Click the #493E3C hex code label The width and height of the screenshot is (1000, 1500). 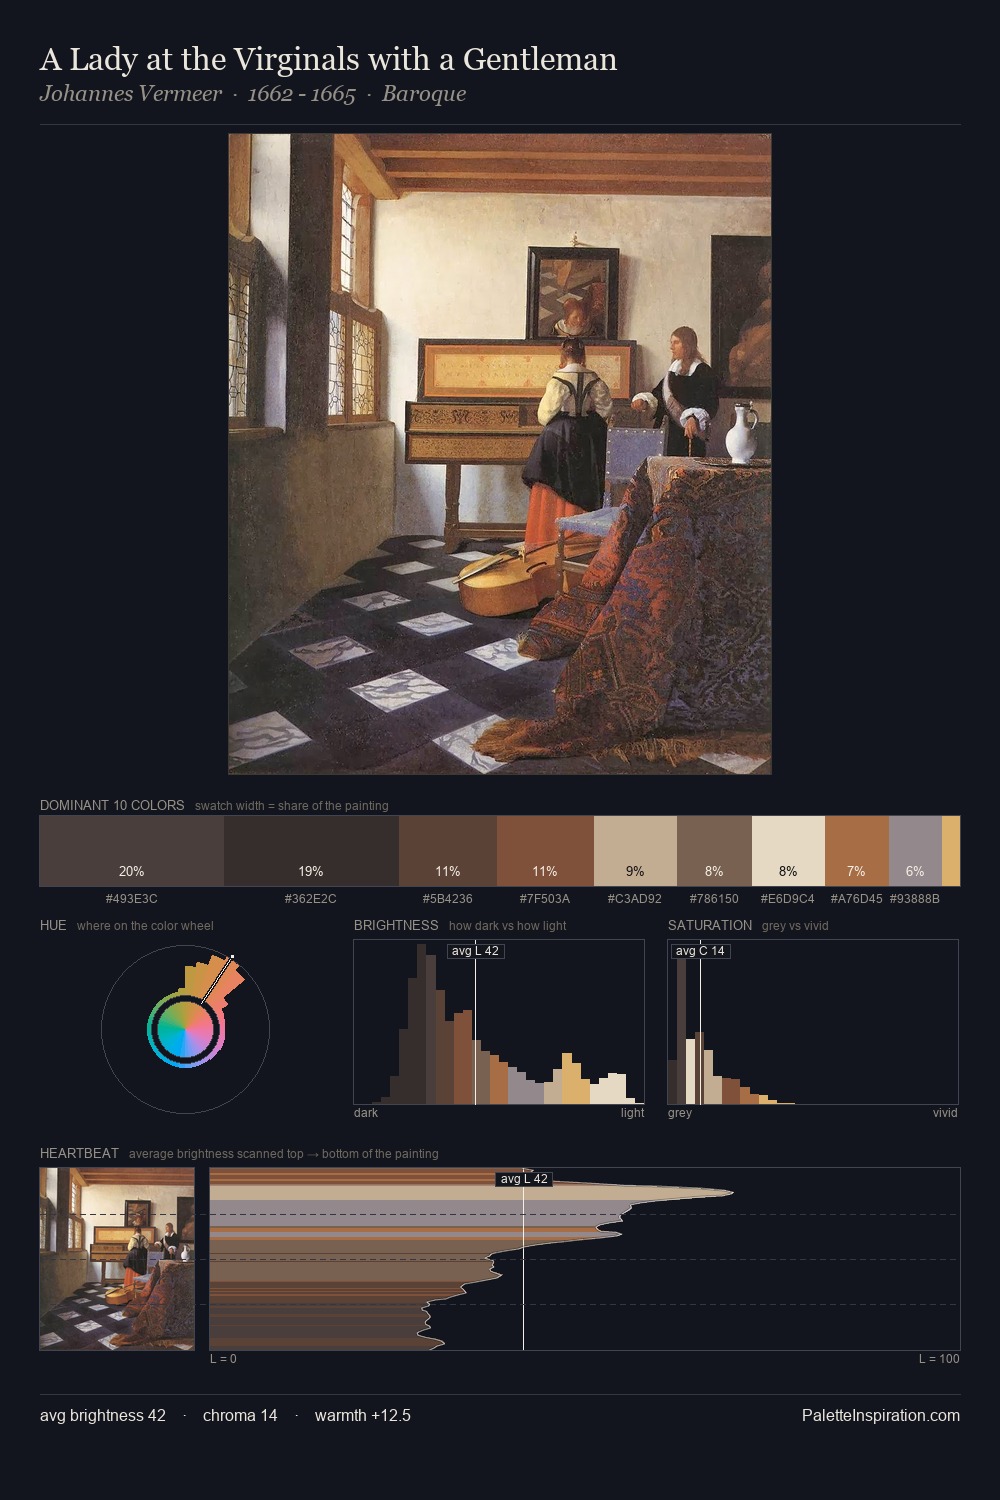point(131,899)
